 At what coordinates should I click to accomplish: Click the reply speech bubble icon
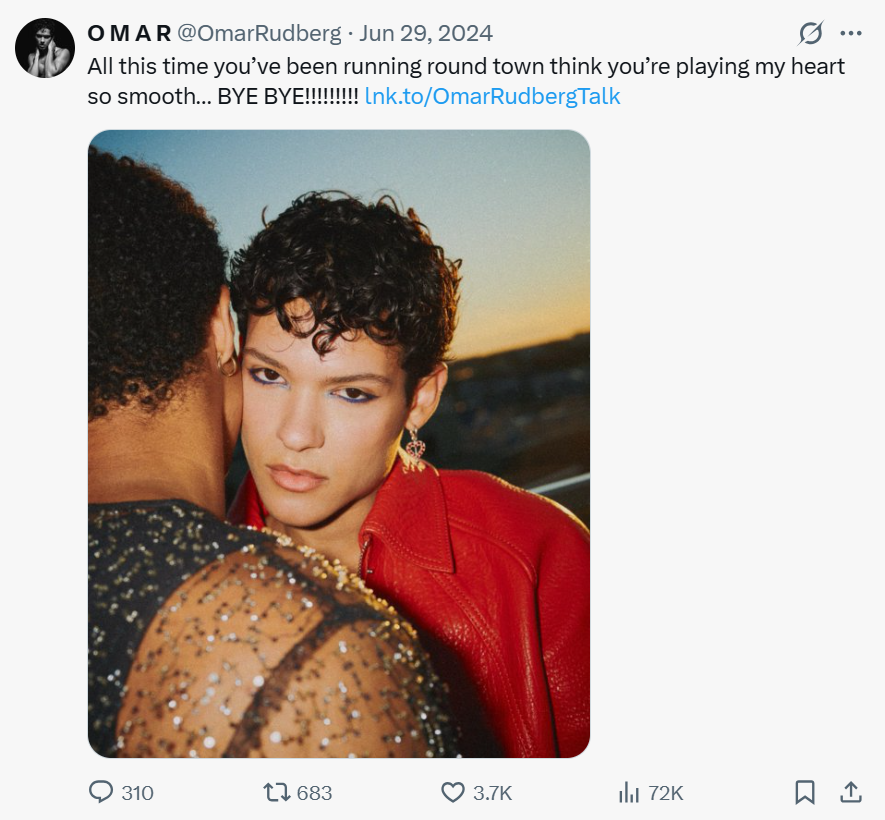tap(101, 792)
